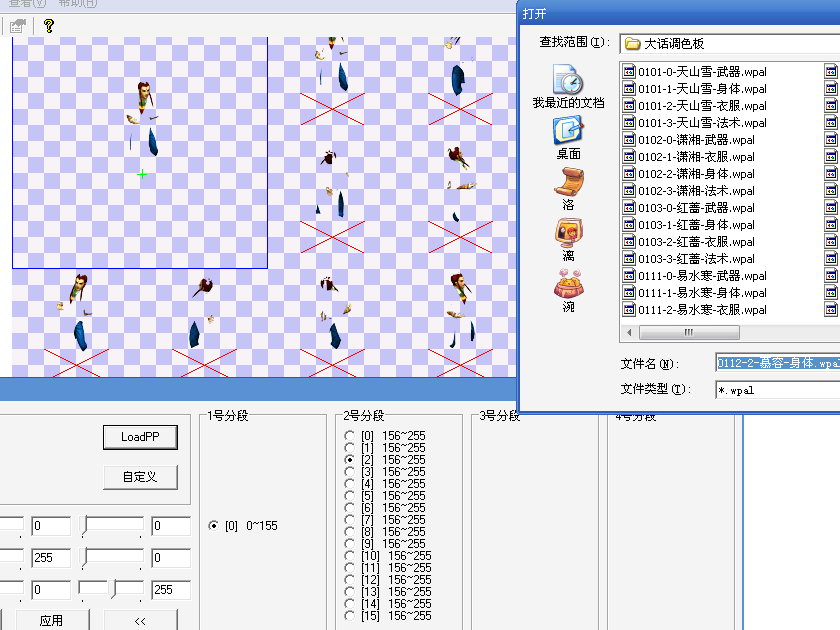Viewport: 840px width, 630px height.
Task: Select radio option [7] 156~255
Action: click(x=349, y=520)
